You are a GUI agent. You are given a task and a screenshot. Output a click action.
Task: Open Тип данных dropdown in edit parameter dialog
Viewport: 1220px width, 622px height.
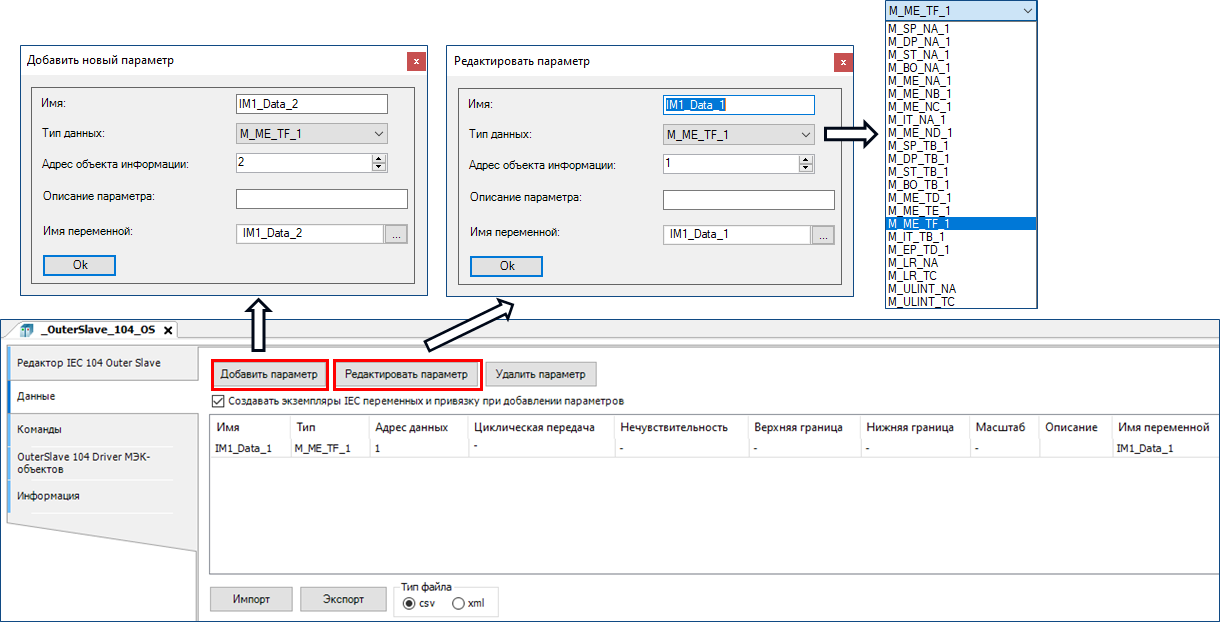tap(738, 135)
